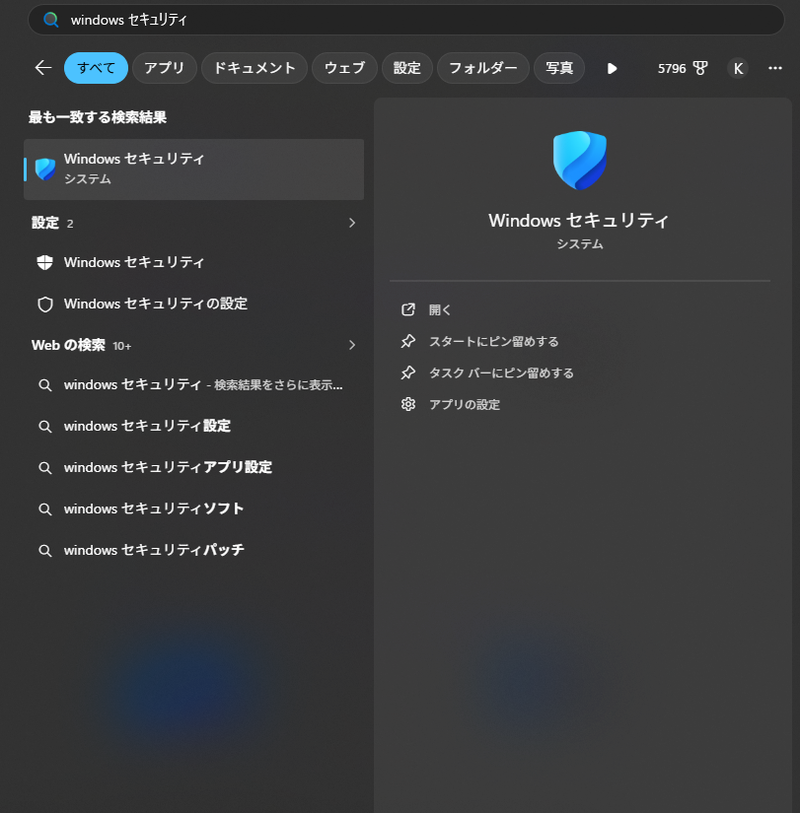The height and width of the screenshot is (813, 800).
Task: Switch to the ドキュメント filter tab
Action: (254, 68)
